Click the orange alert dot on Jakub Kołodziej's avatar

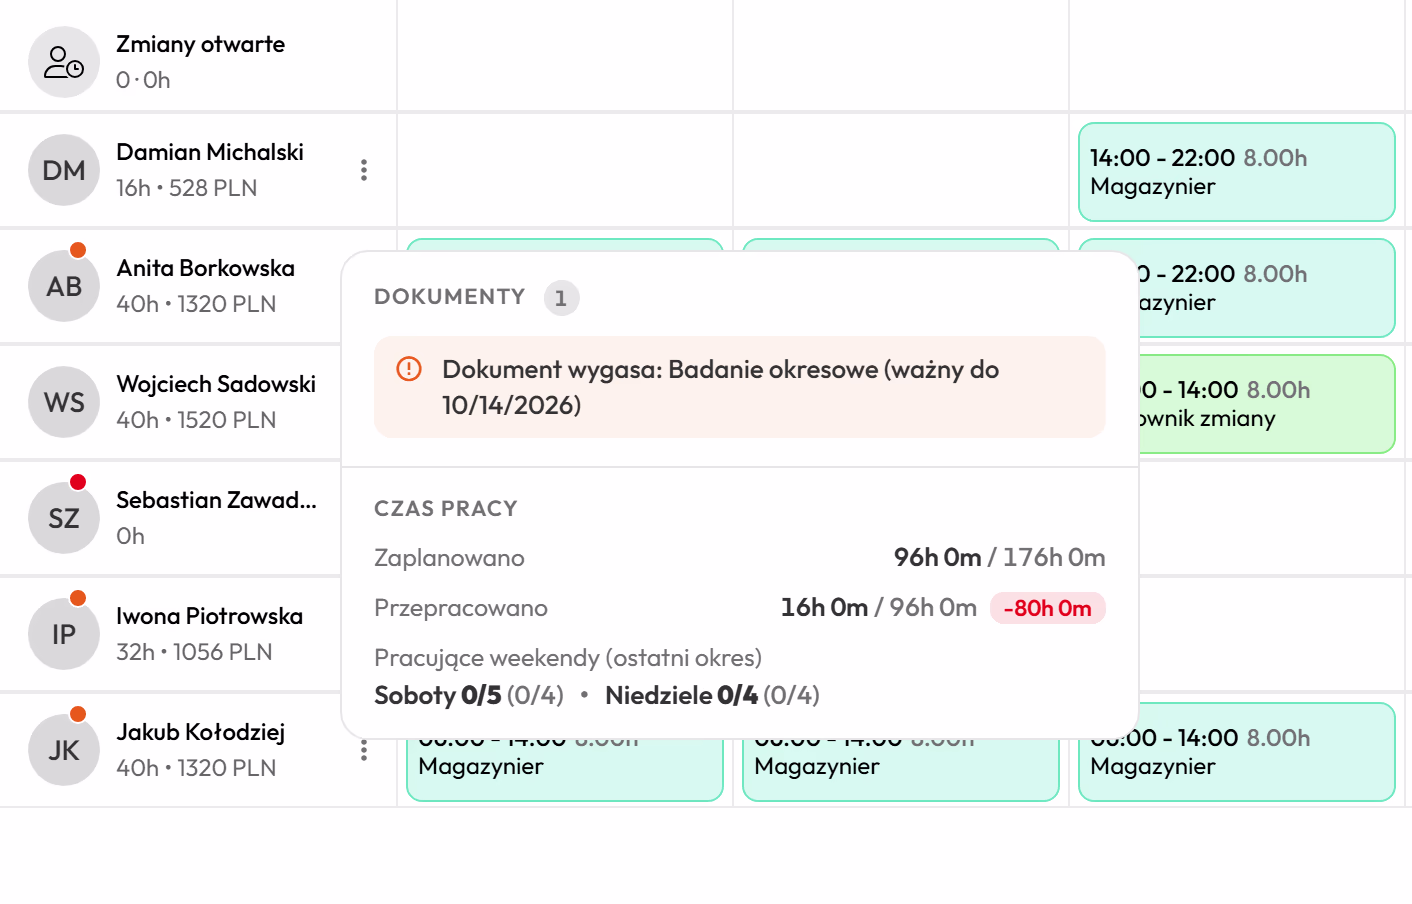click(78, 714)
